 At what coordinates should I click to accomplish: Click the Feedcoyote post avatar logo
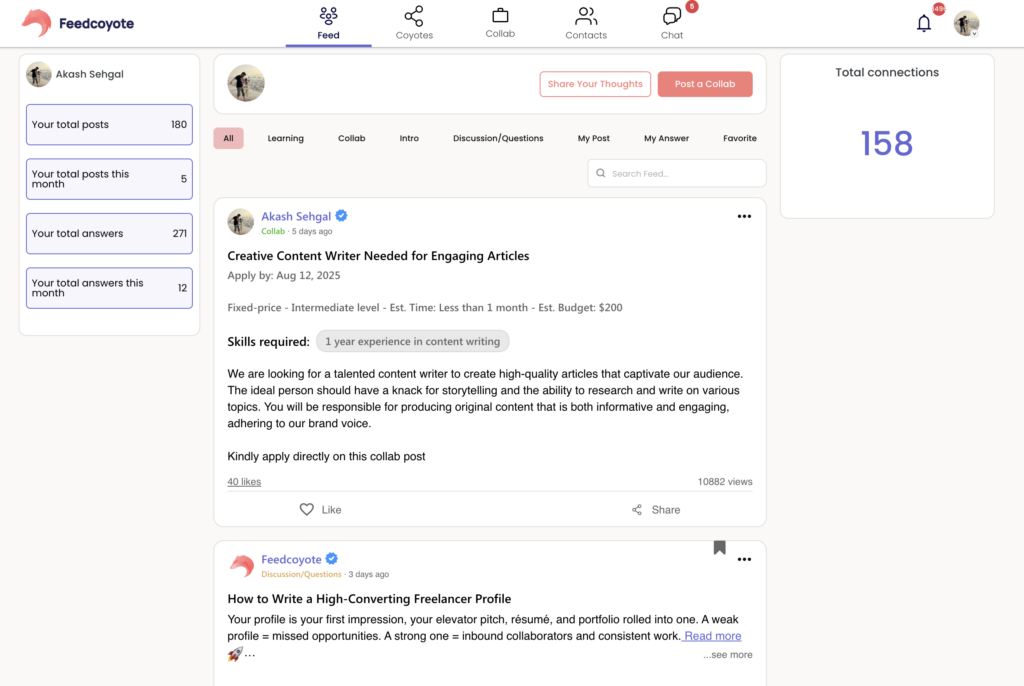[241, 565]
